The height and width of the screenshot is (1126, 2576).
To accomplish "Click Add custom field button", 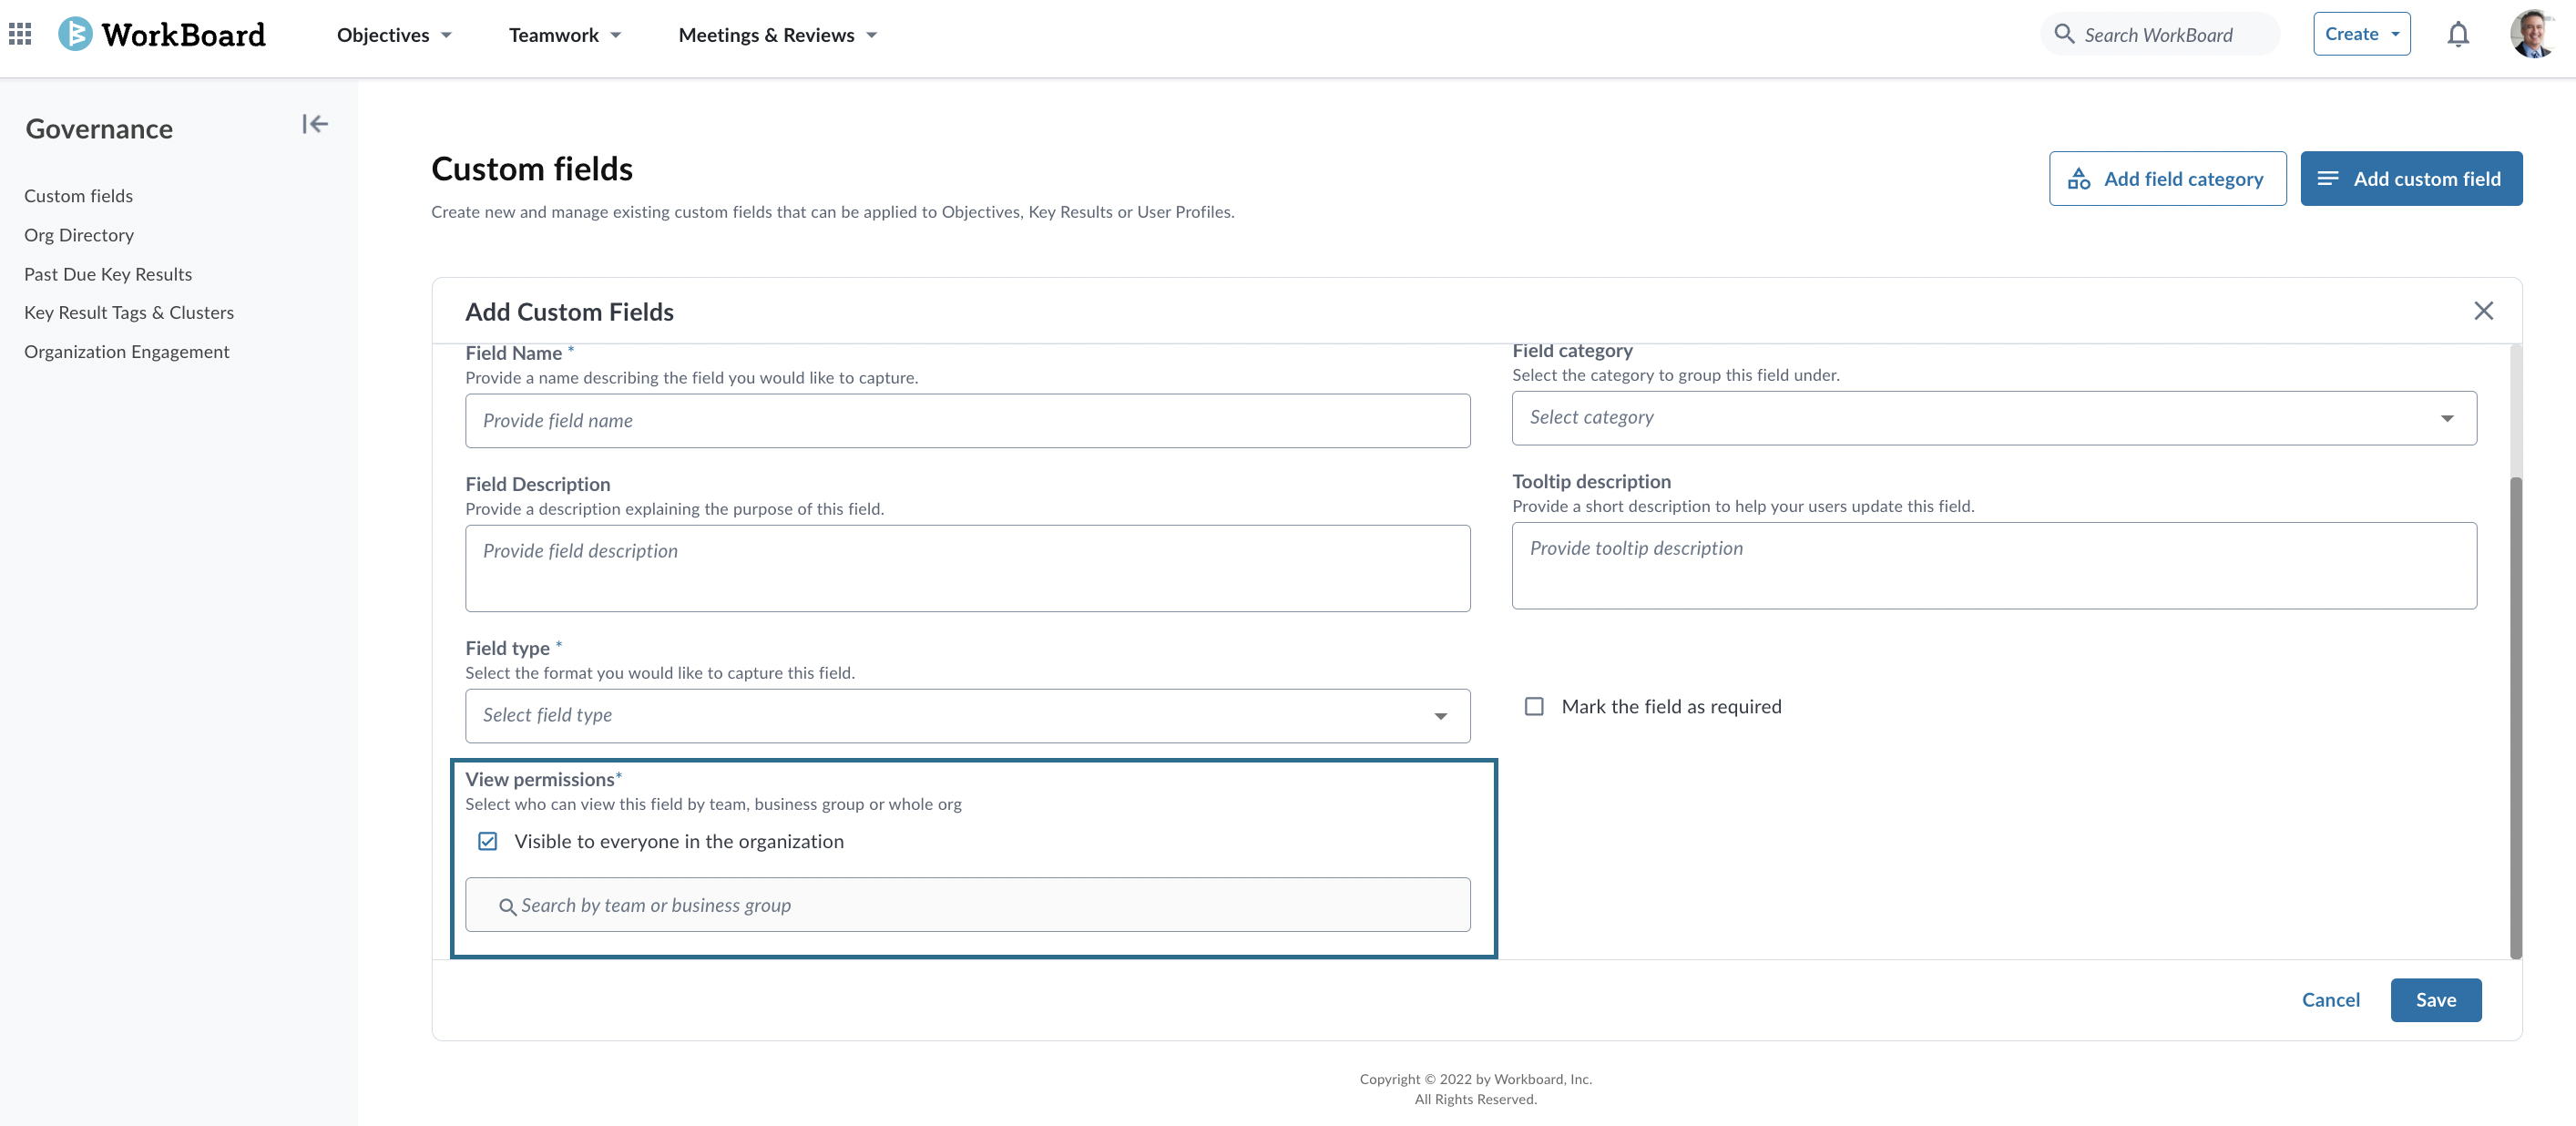I will (x=2411, y=179).
